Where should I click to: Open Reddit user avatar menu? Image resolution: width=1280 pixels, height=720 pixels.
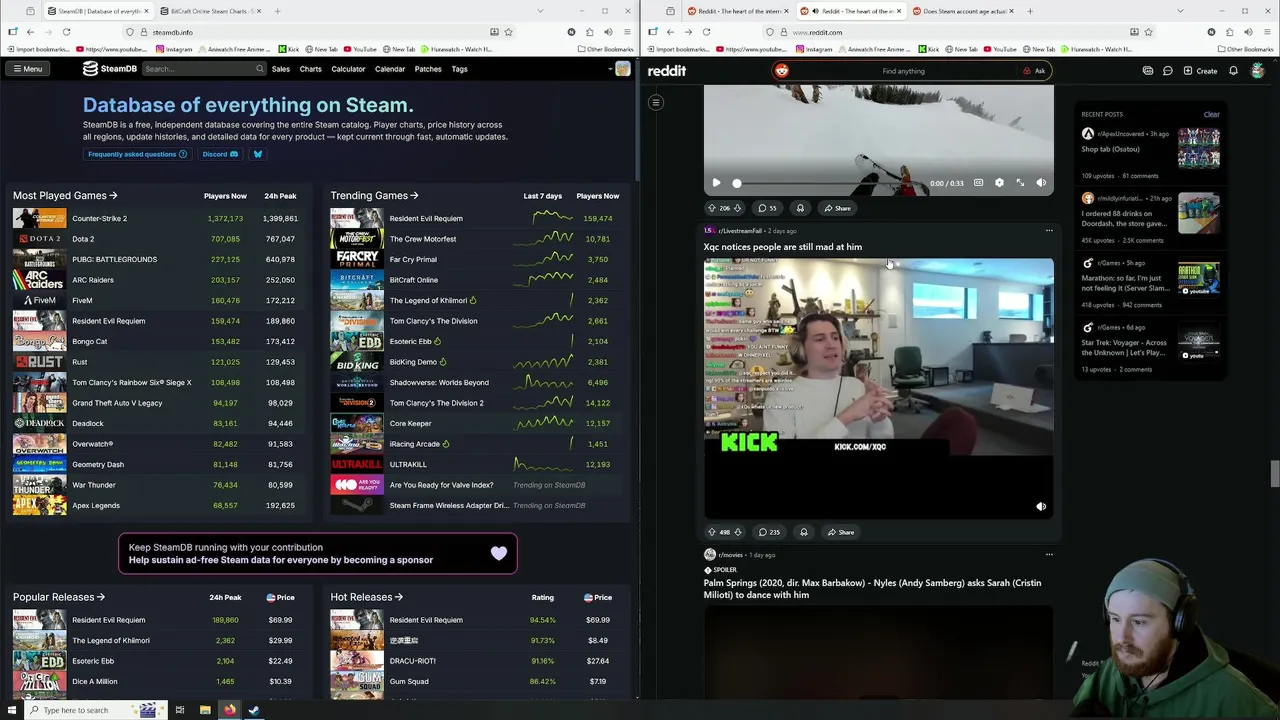[x=1258, y=71]
